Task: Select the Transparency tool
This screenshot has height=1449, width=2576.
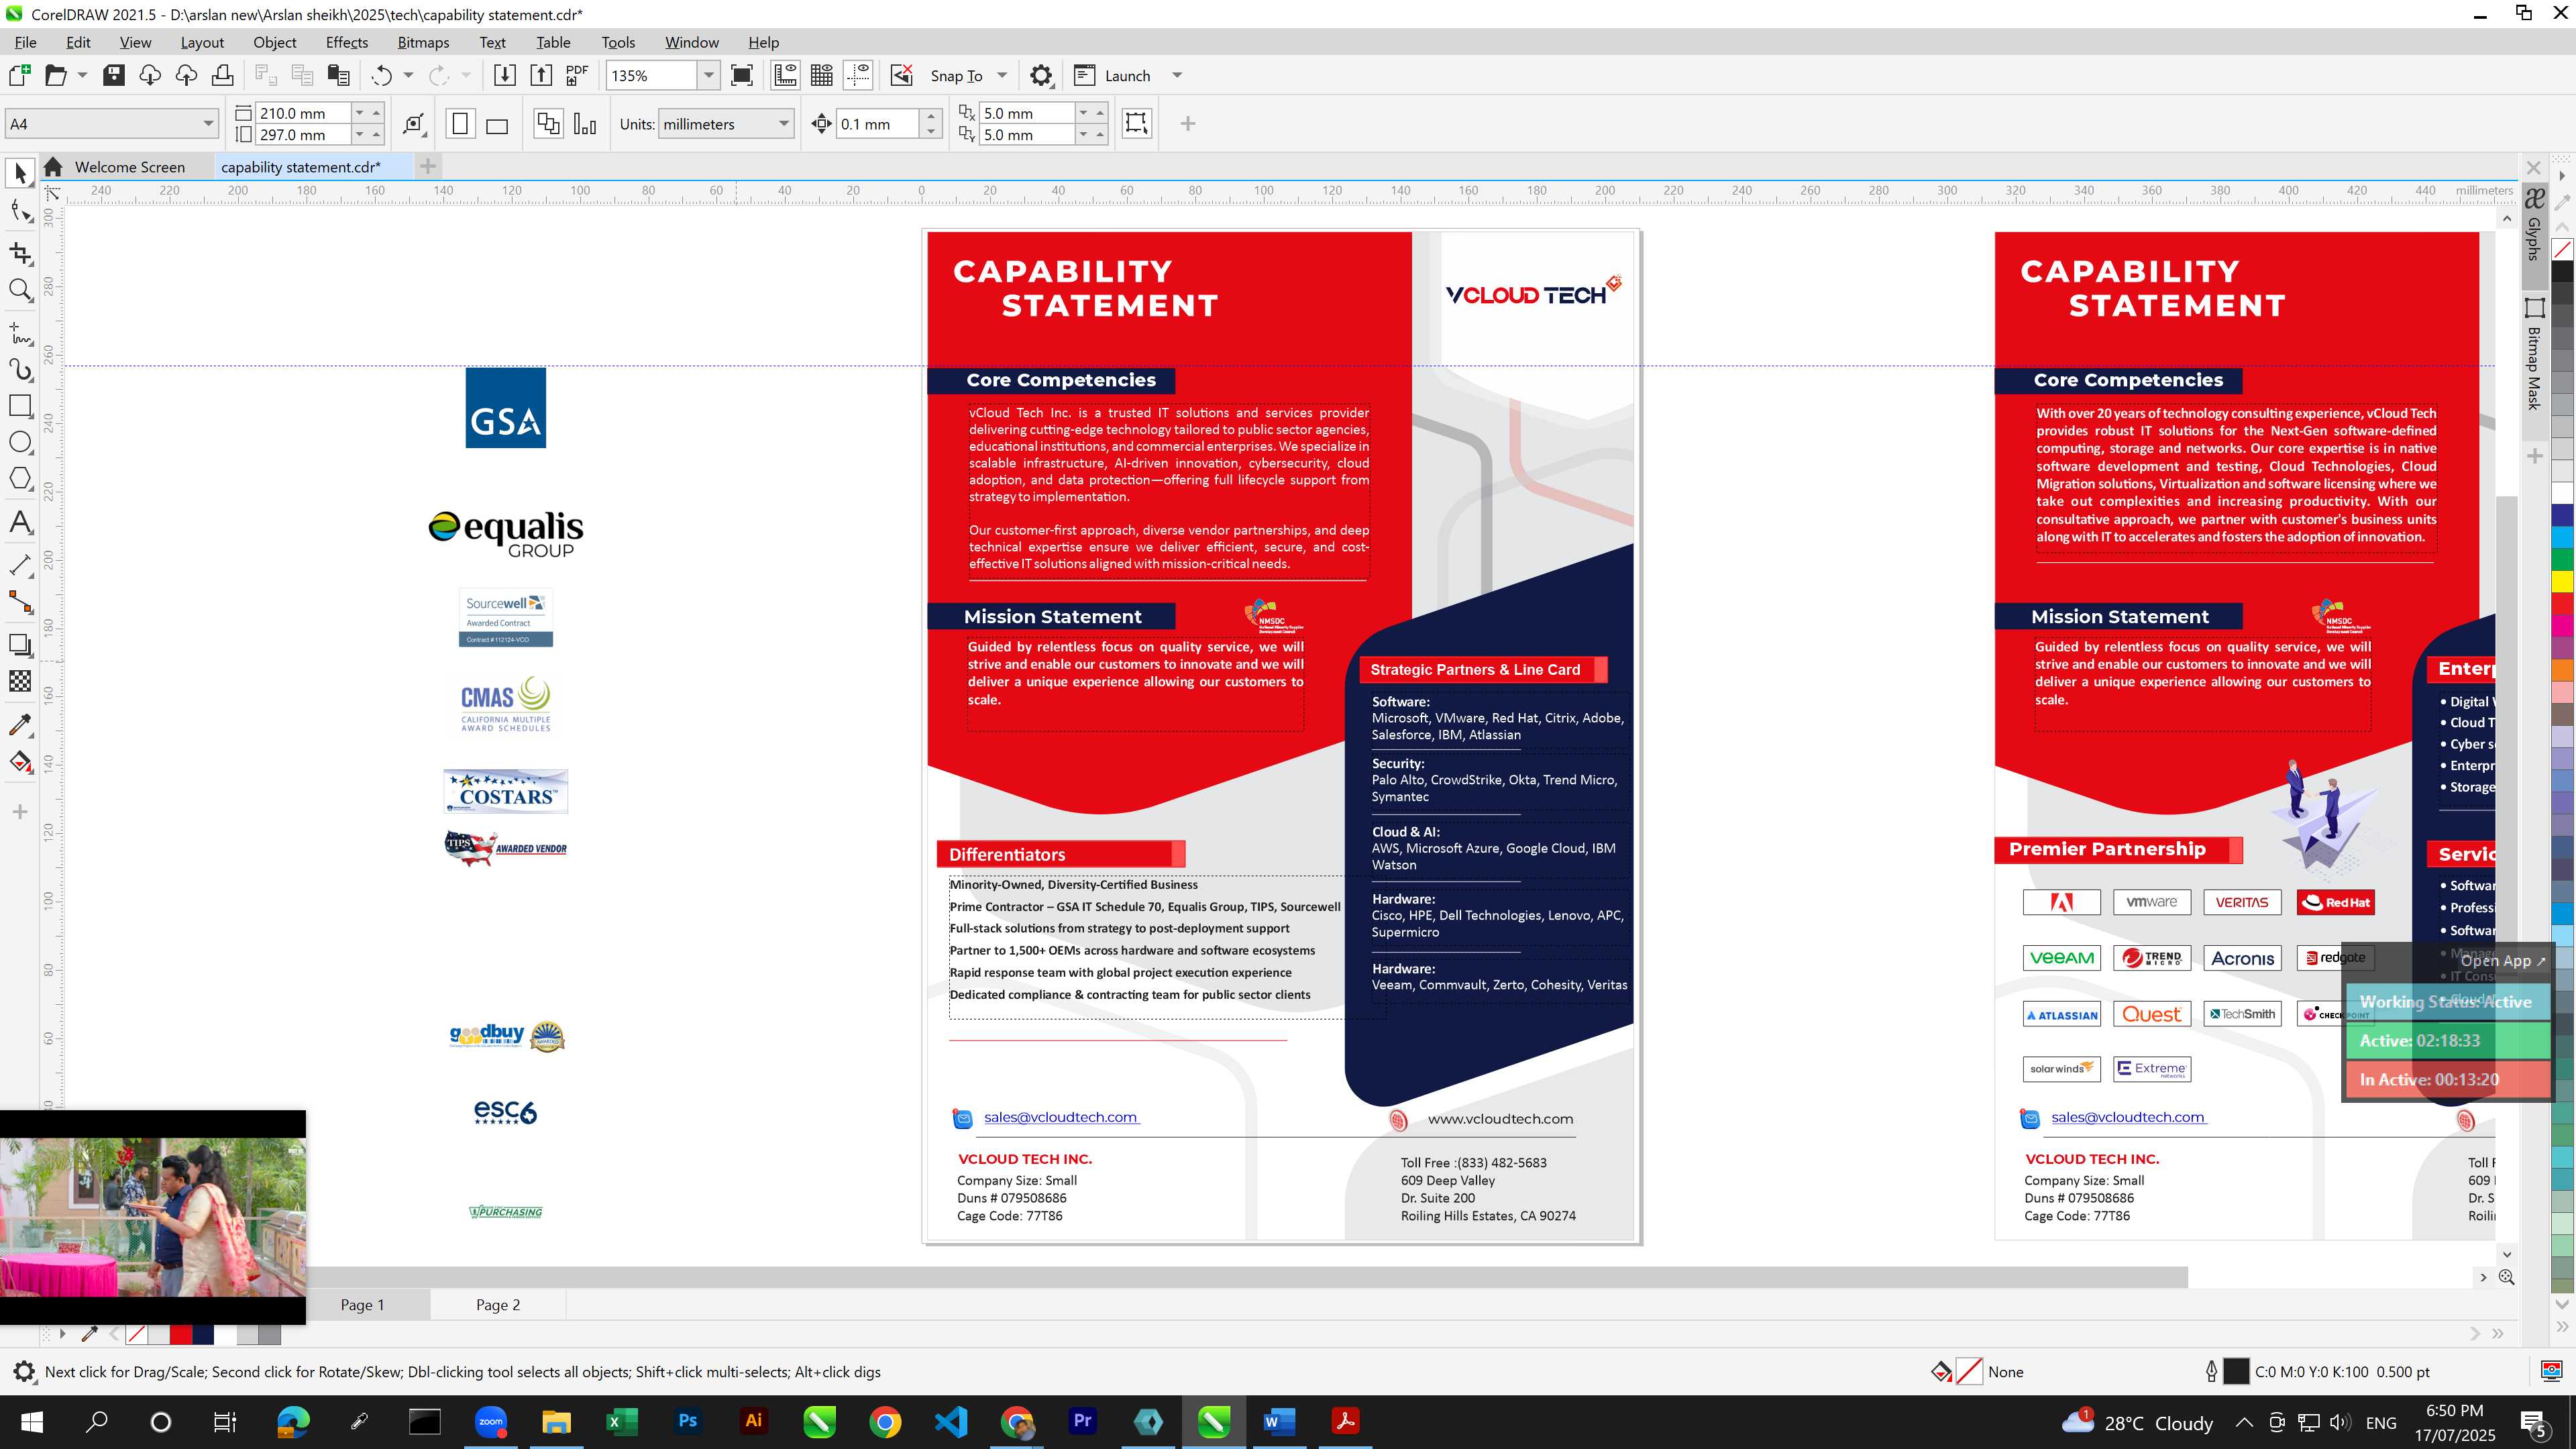Action: (x=20, y=681)
